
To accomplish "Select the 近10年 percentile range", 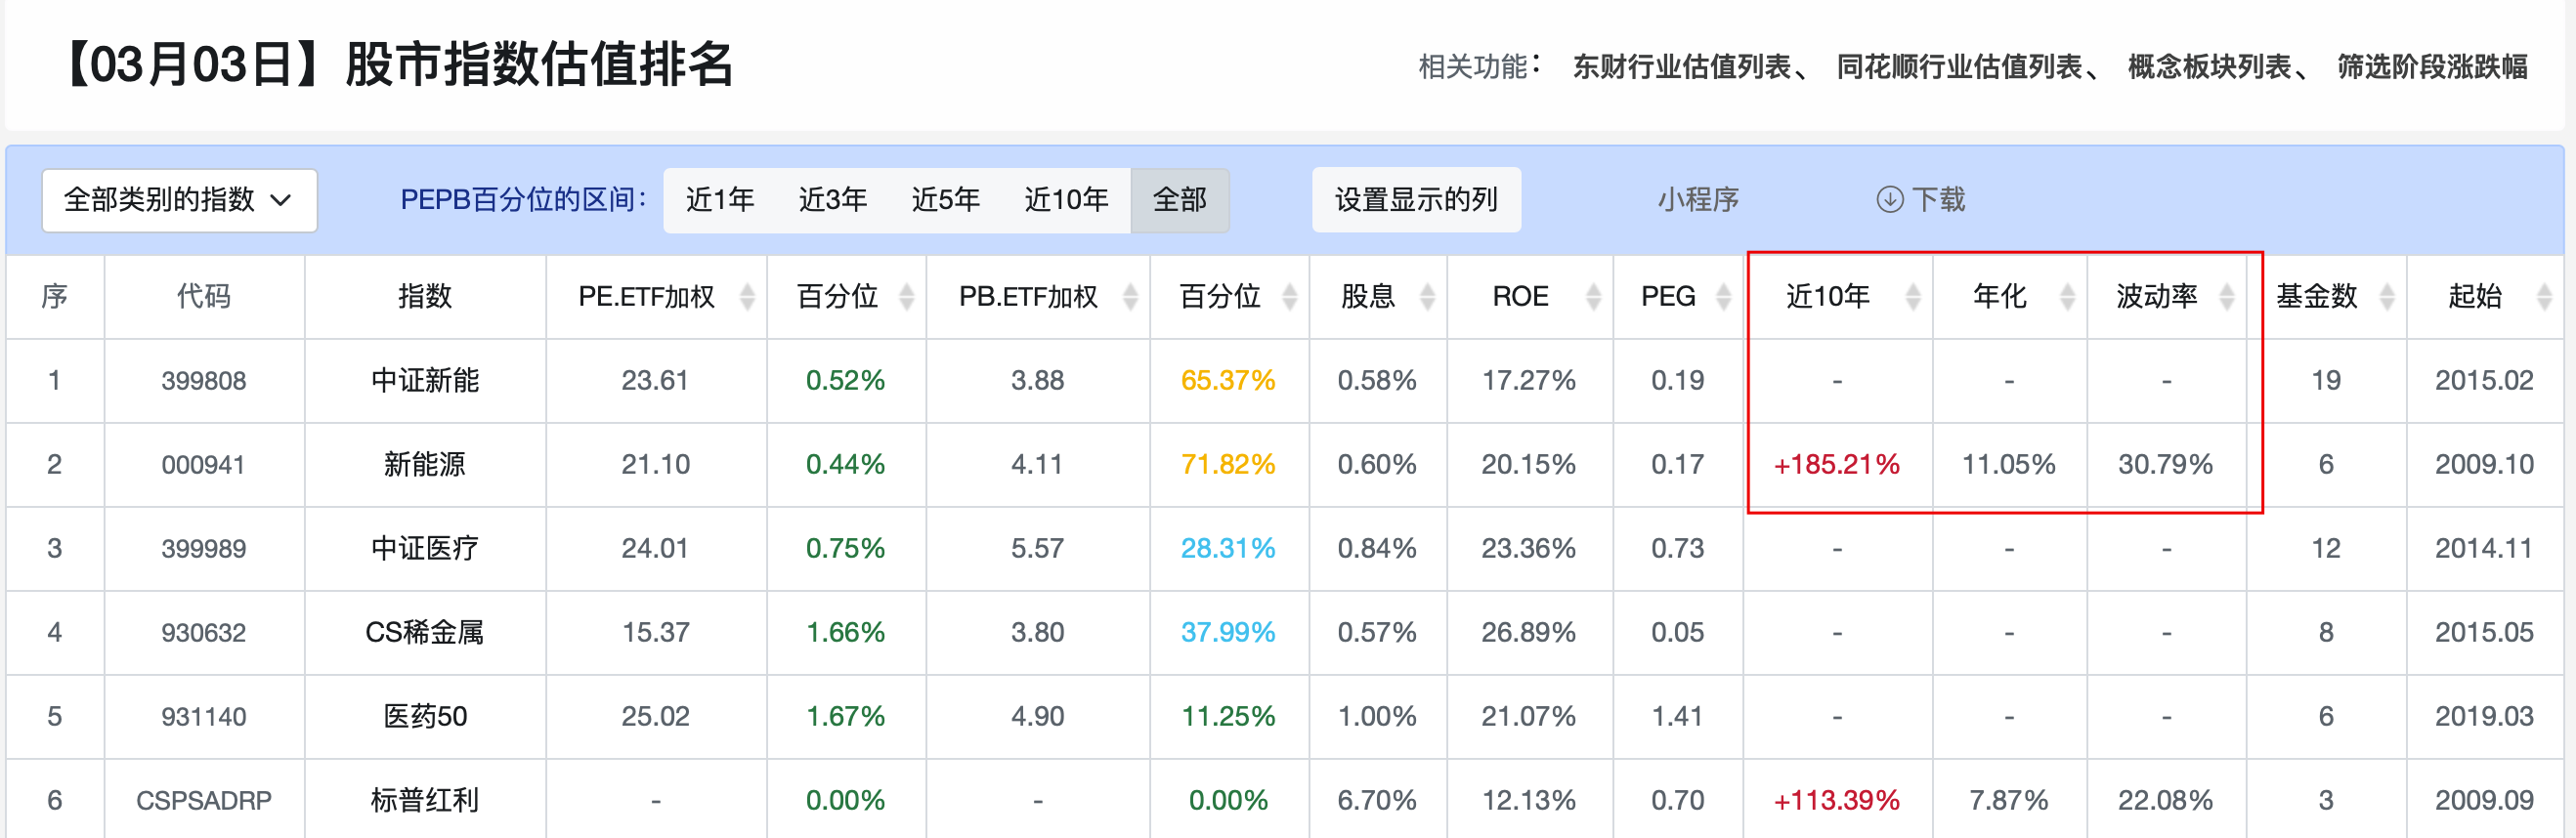I will coord(1067,200).
